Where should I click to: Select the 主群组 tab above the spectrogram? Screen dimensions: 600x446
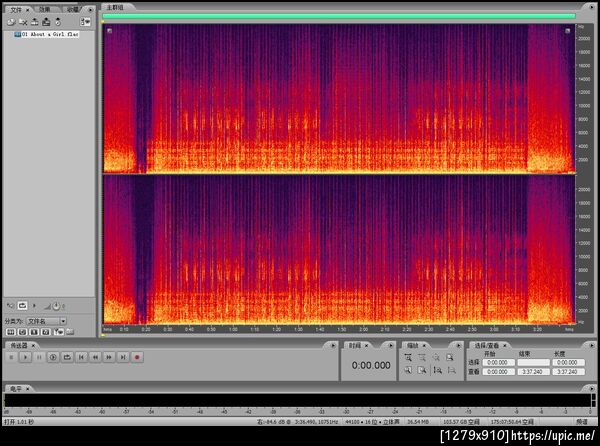(115, 8)
